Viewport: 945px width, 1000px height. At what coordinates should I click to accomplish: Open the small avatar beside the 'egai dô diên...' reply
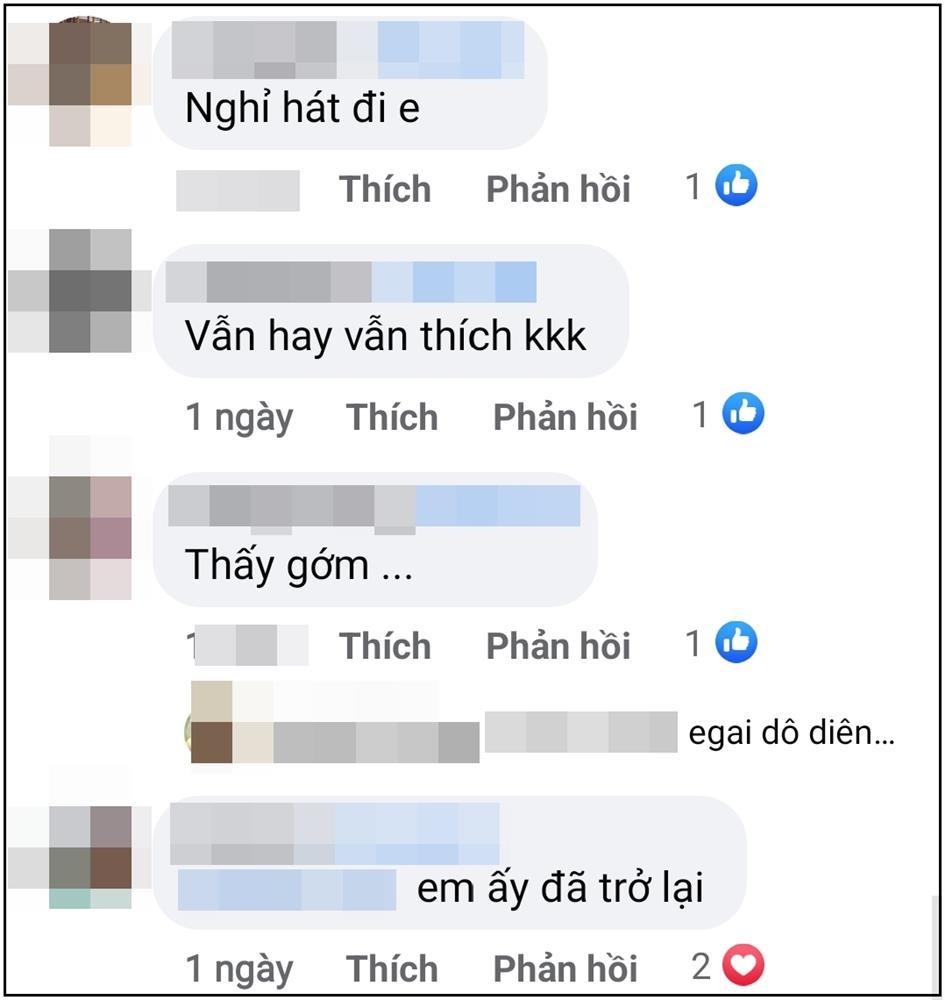click(211, 722)
